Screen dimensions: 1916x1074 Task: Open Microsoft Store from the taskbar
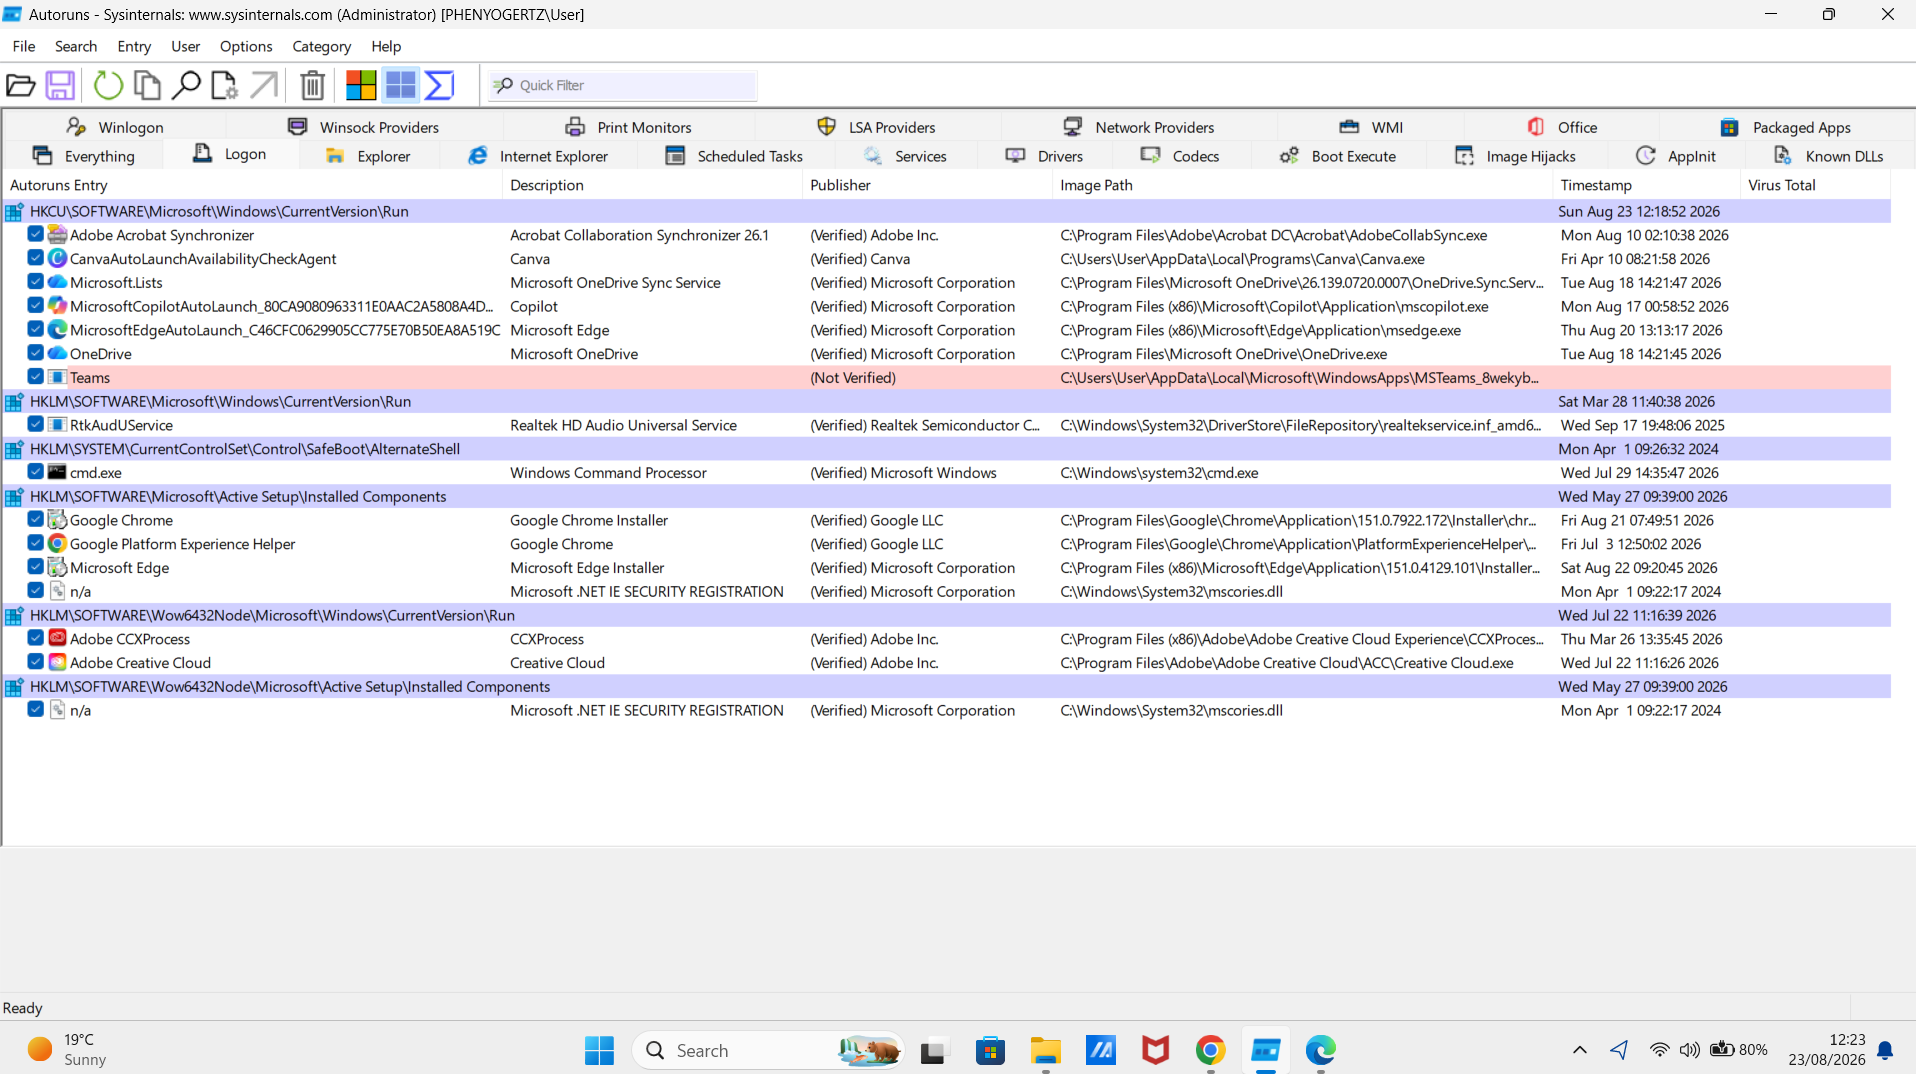(x=990, y=1050)
